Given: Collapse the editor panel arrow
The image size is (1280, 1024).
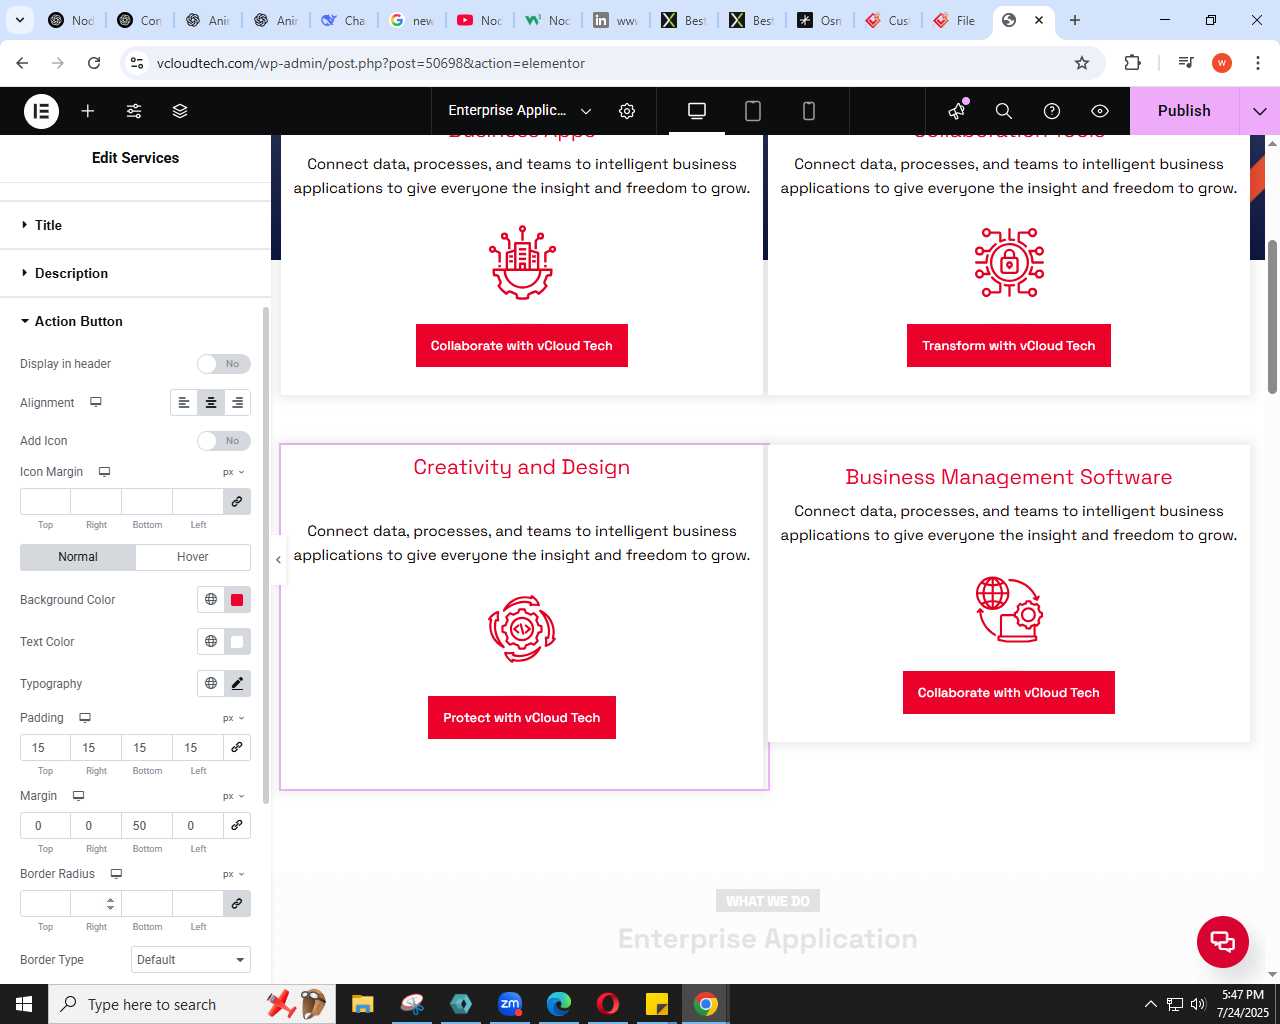Looking at the screenshot, I should pos(278,560).
